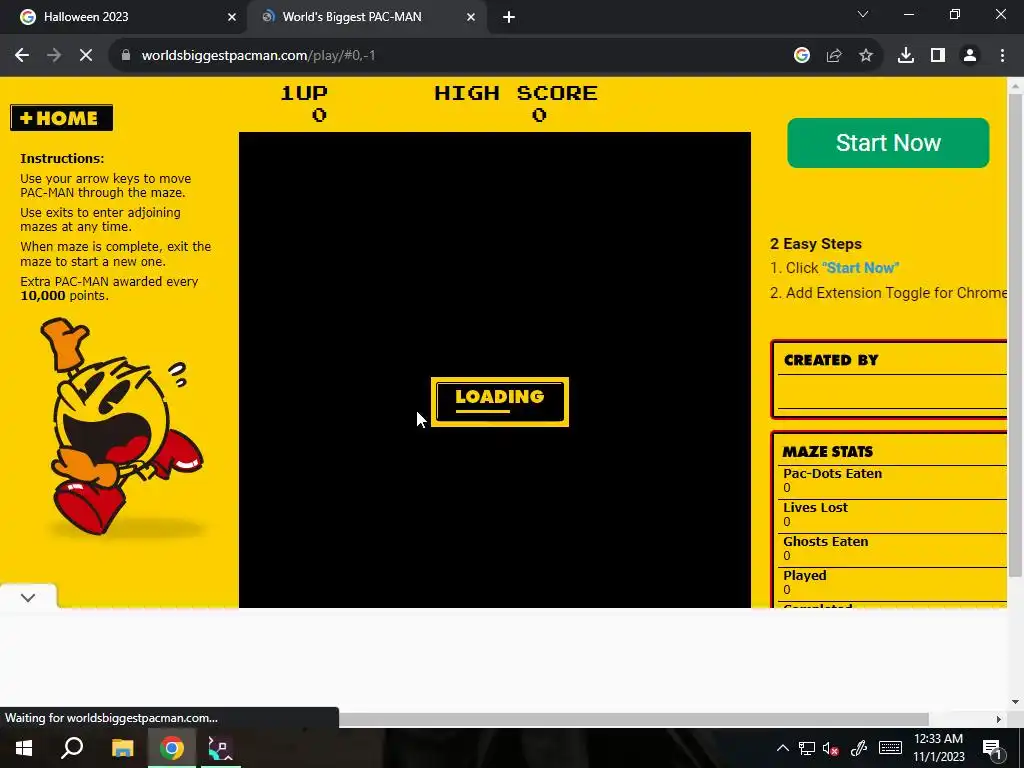Follow the "Start Now" link in 2 Easy Steps
The height and width of the screenshot is (768, 1024).
861,268
